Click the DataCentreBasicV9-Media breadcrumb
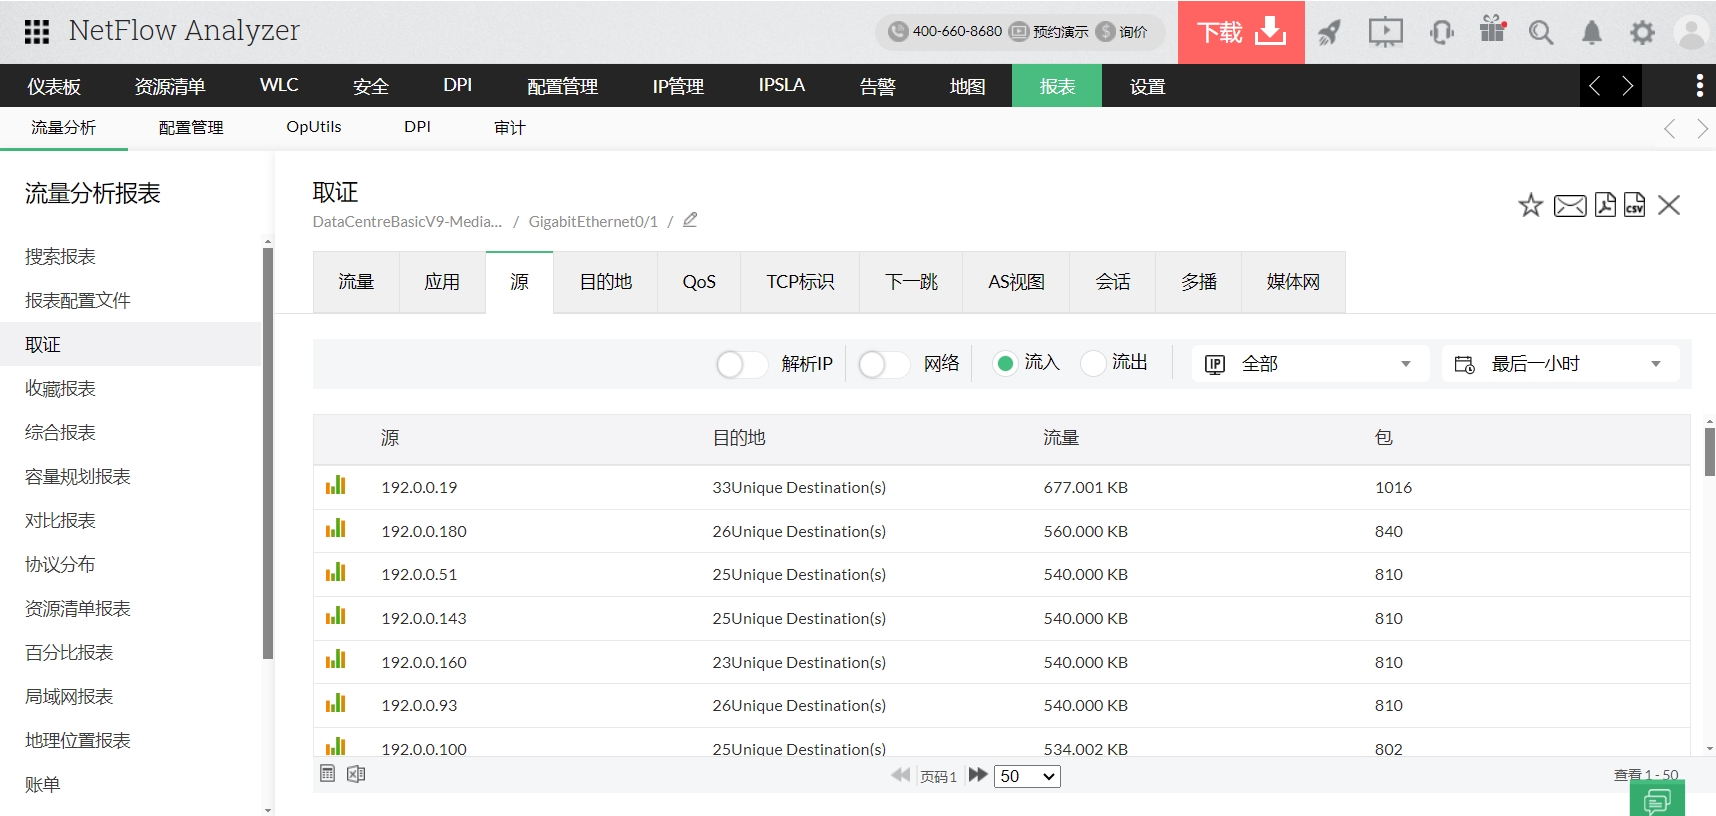The height and width of the screenshot is (816, 1716). pyautogui.click(x=407, y=221)
